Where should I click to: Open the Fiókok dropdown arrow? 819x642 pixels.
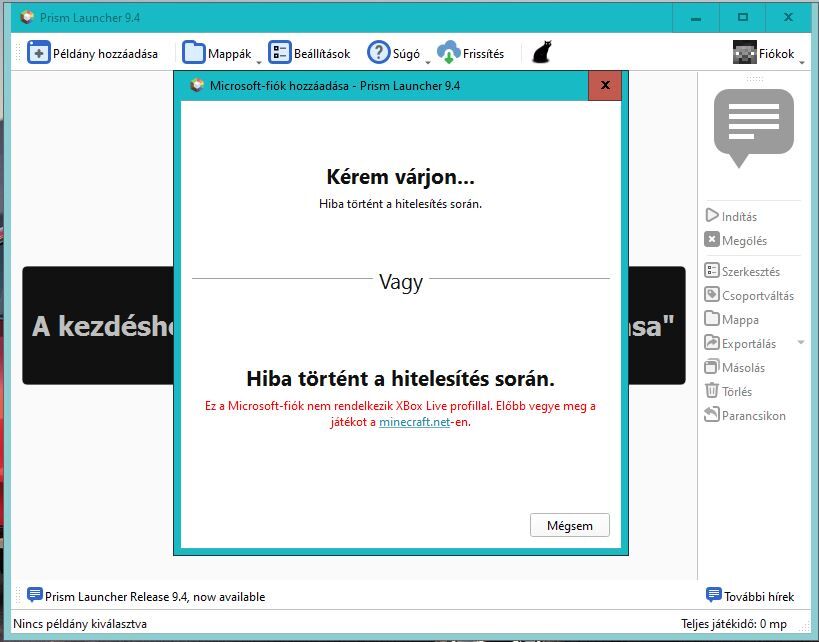coord(802,63)
